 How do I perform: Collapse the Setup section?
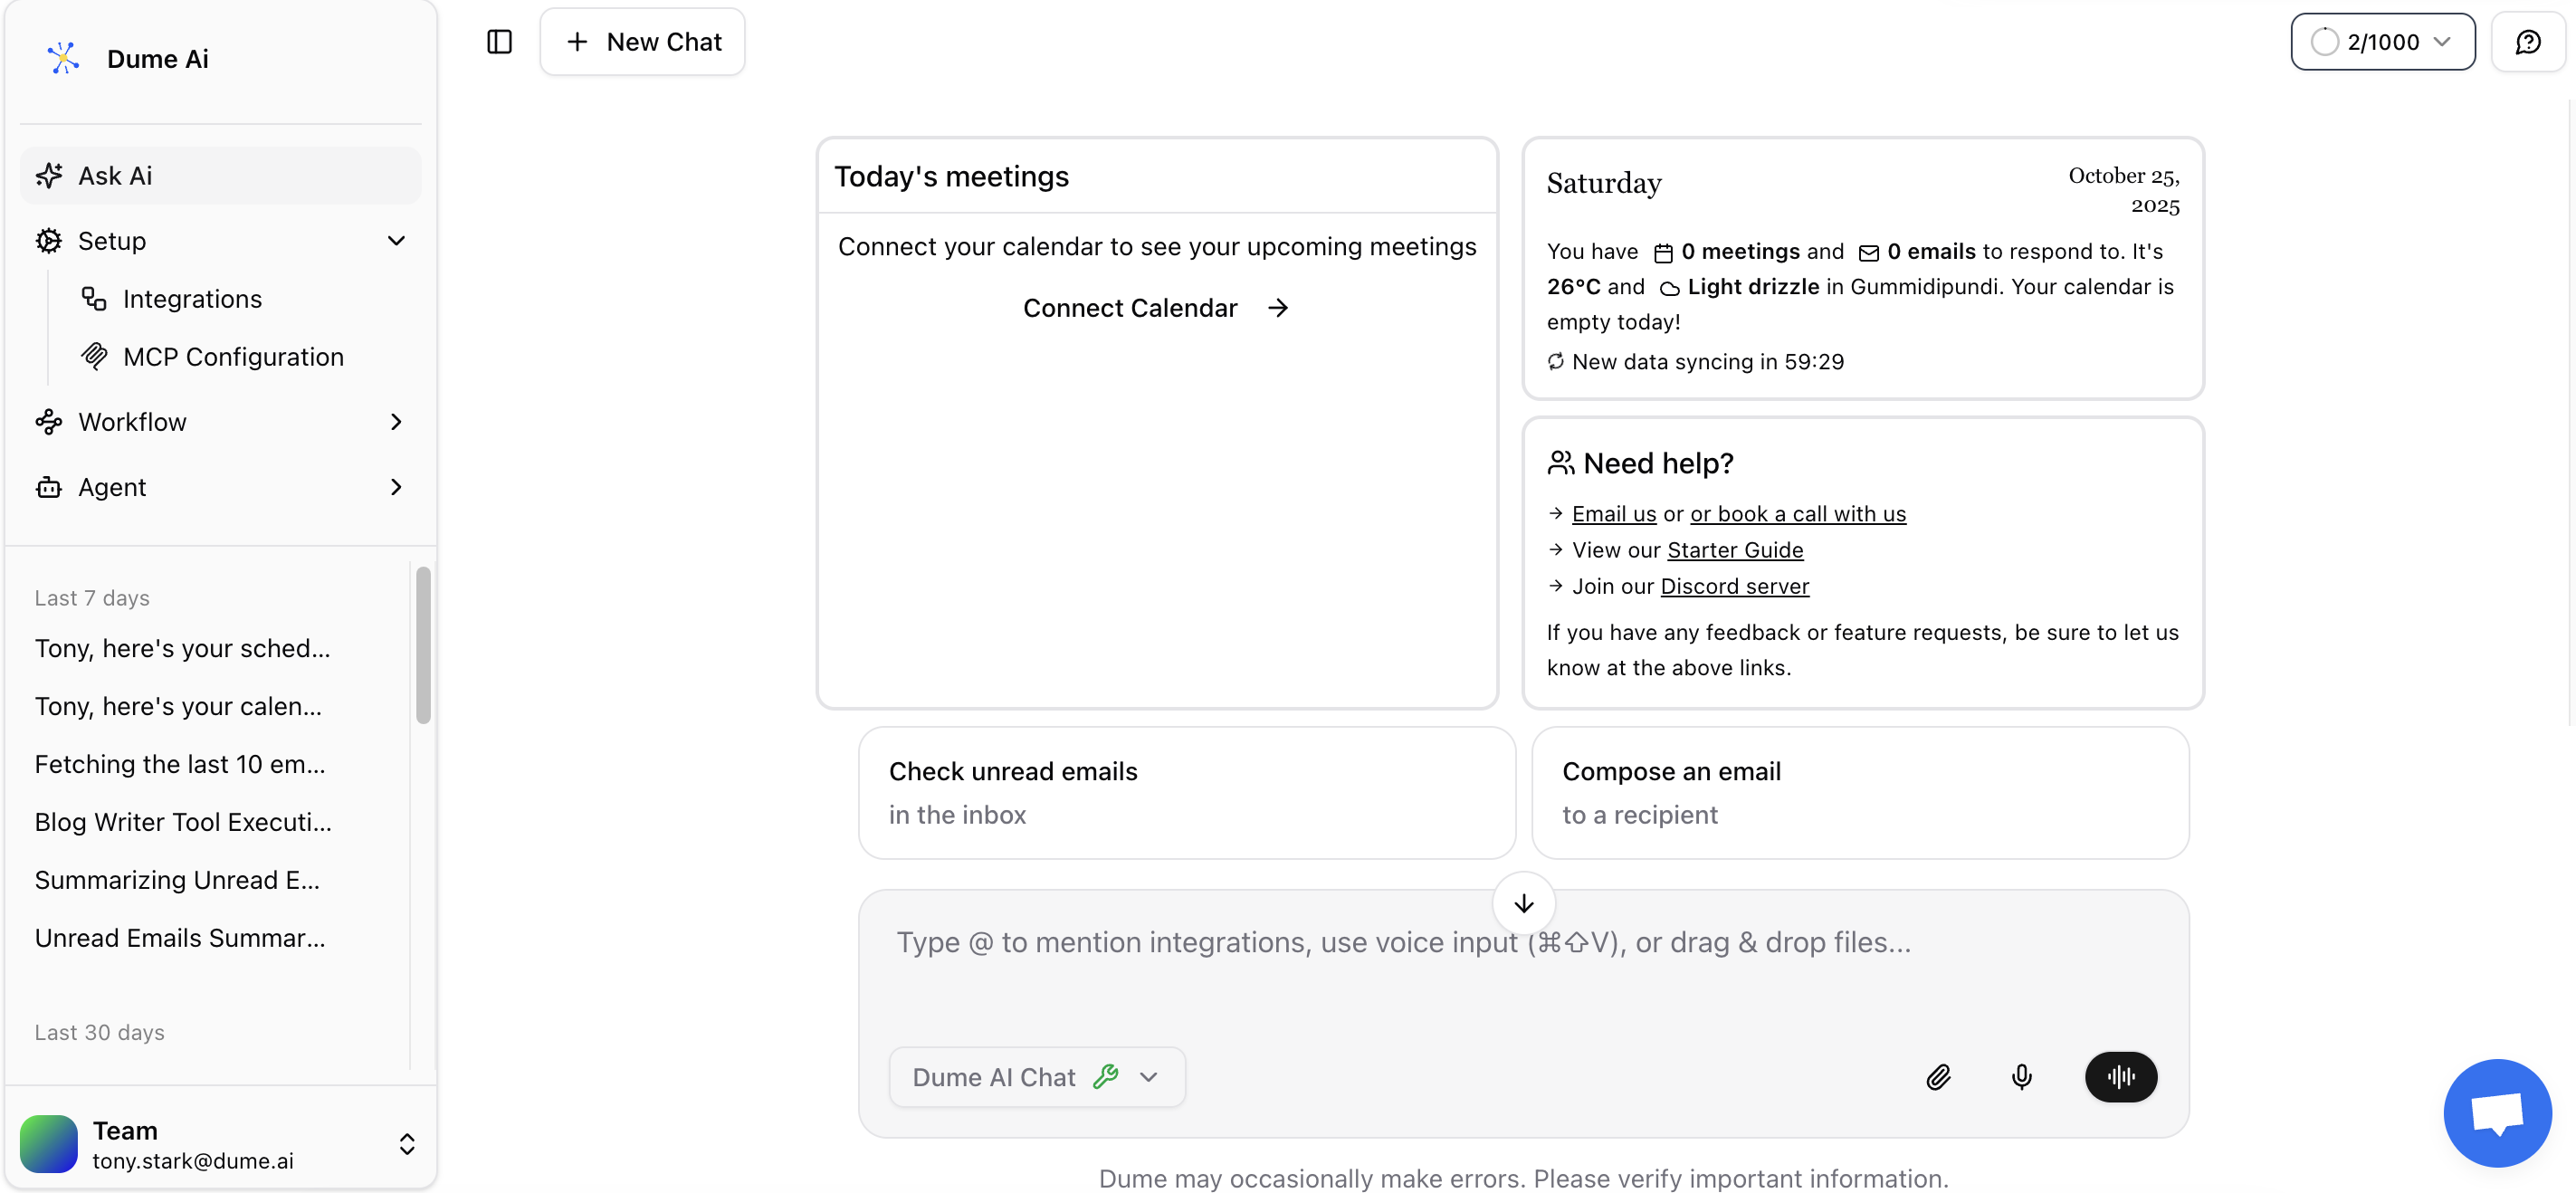coord(397,241)
